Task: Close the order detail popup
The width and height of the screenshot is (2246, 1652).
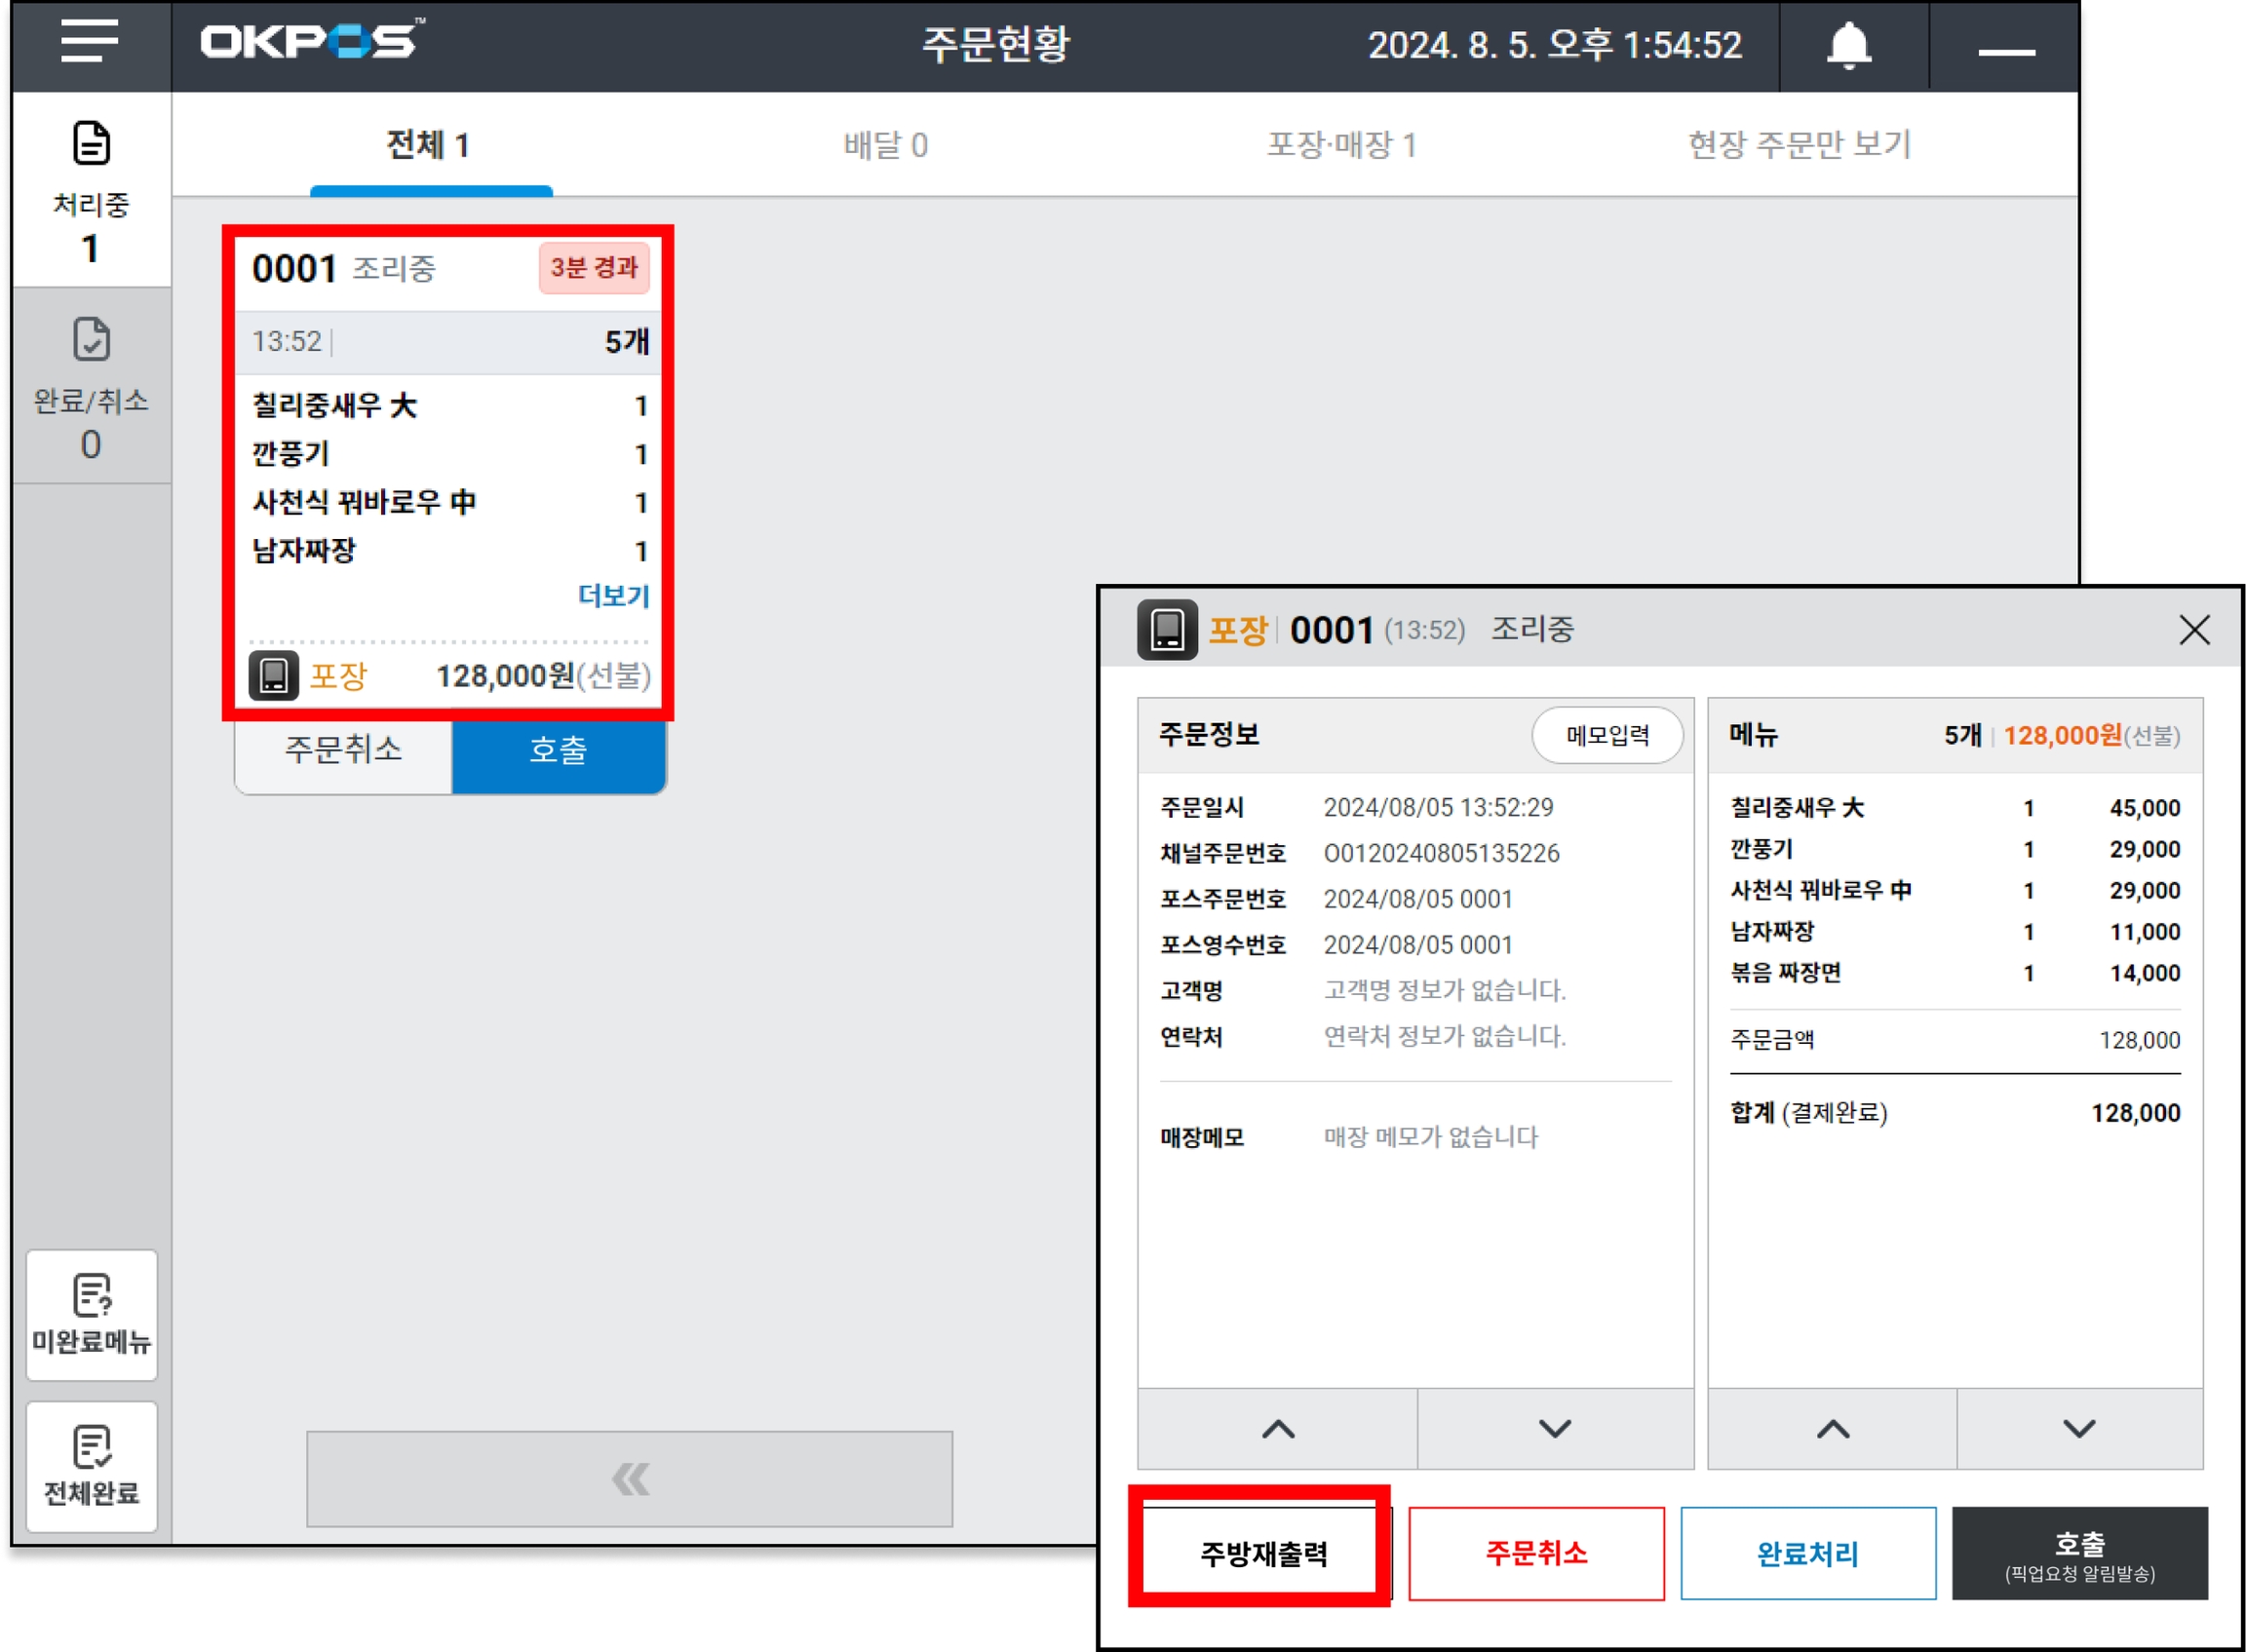Action: pos(2193,630)
